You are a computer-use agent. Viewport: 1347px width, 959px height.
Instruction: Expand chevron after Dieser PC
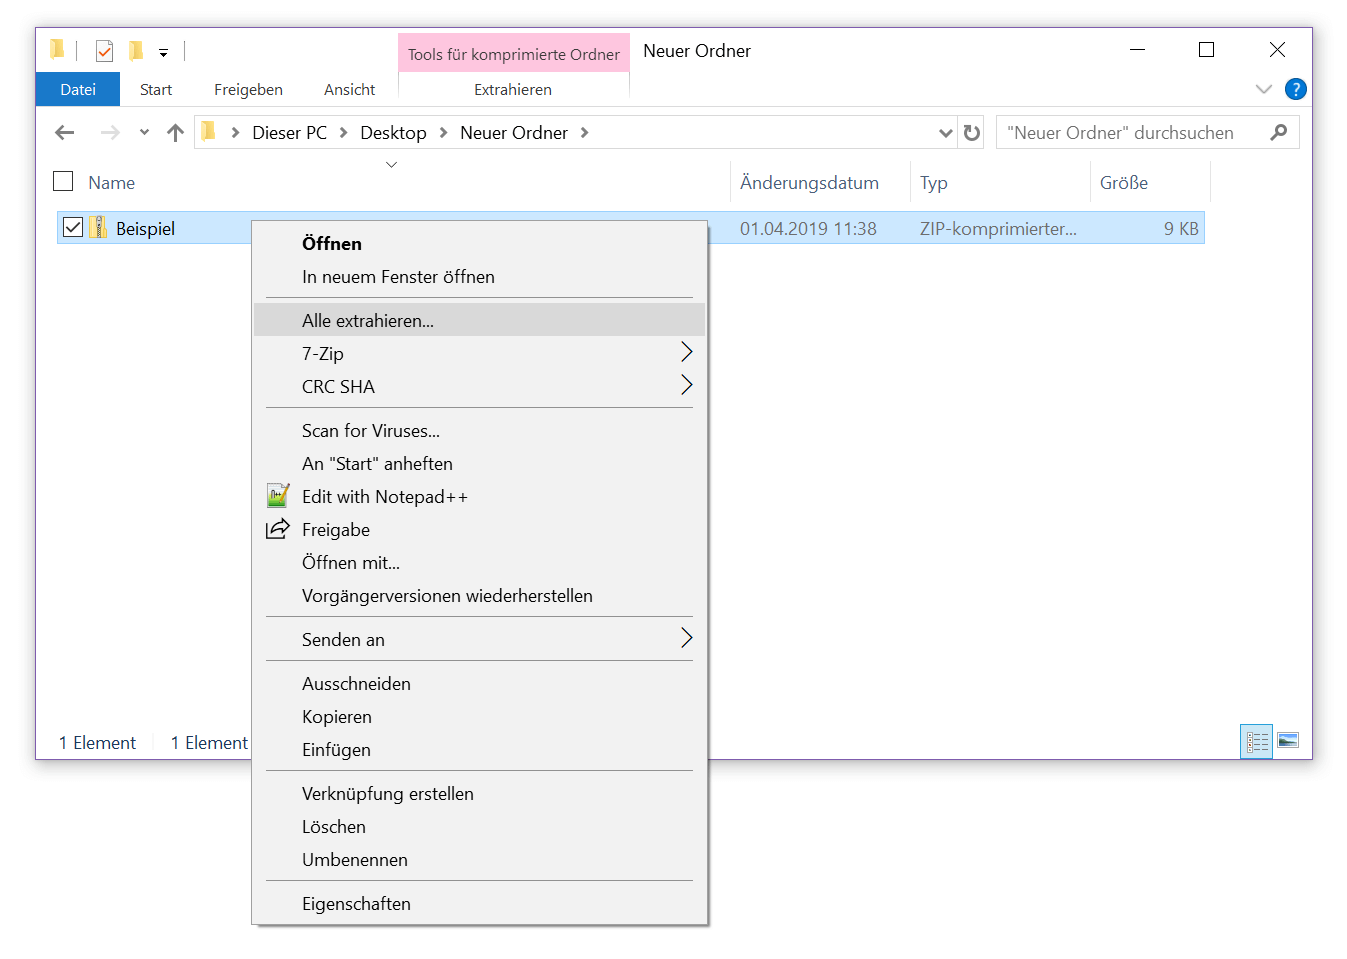point(343,132)
